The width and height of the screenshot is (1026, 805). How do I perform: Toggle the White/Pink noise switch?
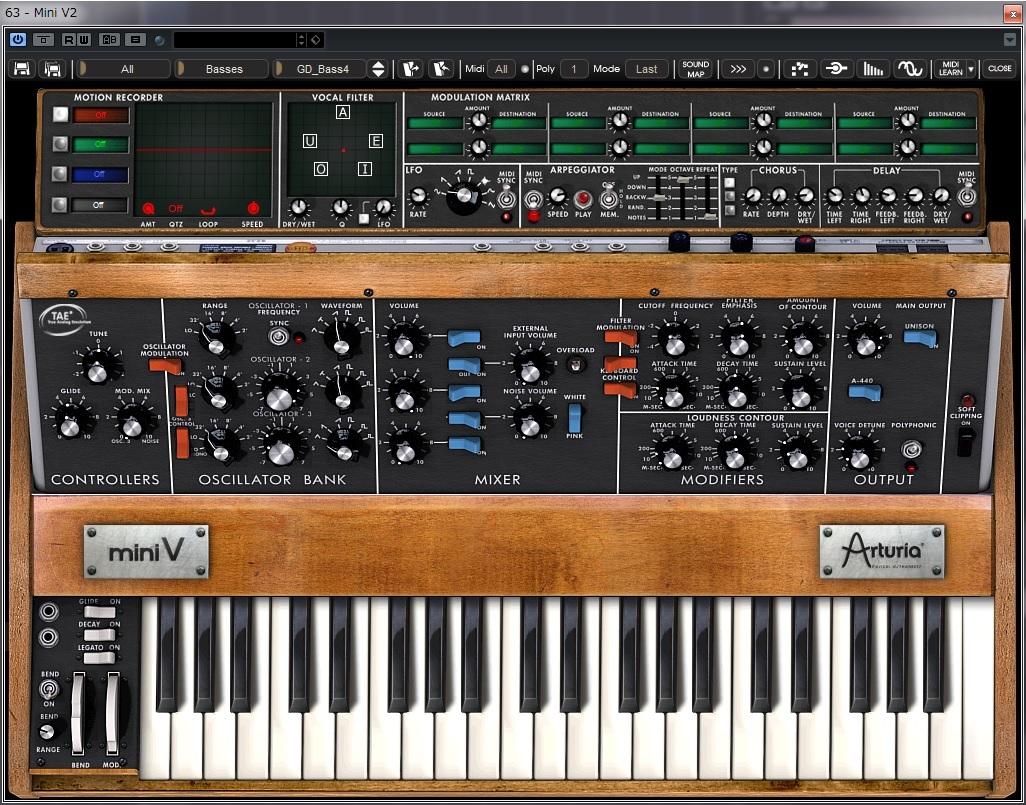click(x=575, y=417)
